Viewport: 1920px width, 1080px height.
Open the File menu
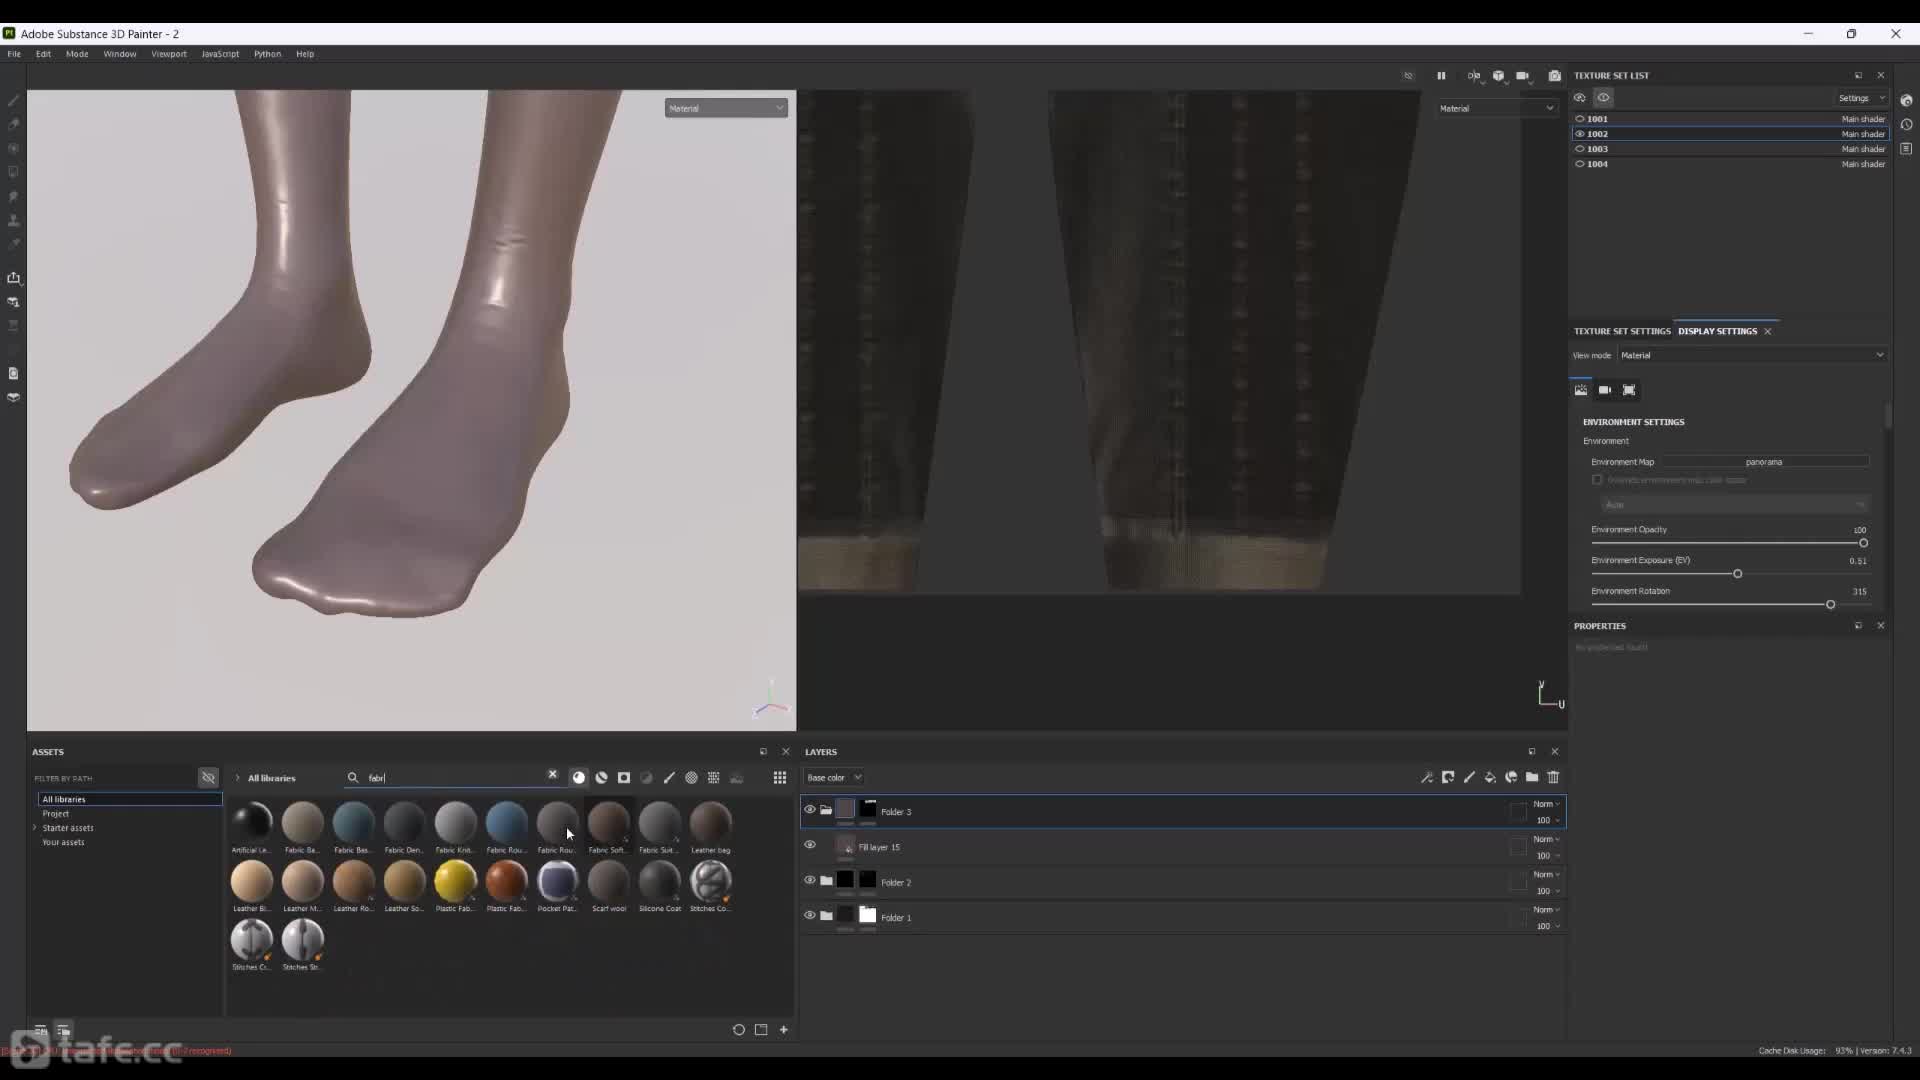click(x=14, y=54)
